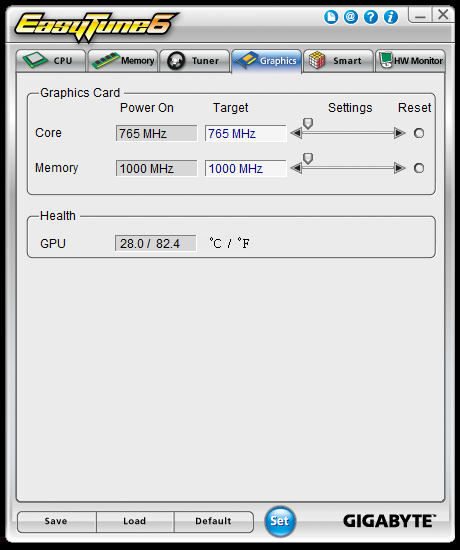The width and height of the screenshot is (460, 550).
Task: Click the Memory clock slider handle
Action: click(308, 159)
